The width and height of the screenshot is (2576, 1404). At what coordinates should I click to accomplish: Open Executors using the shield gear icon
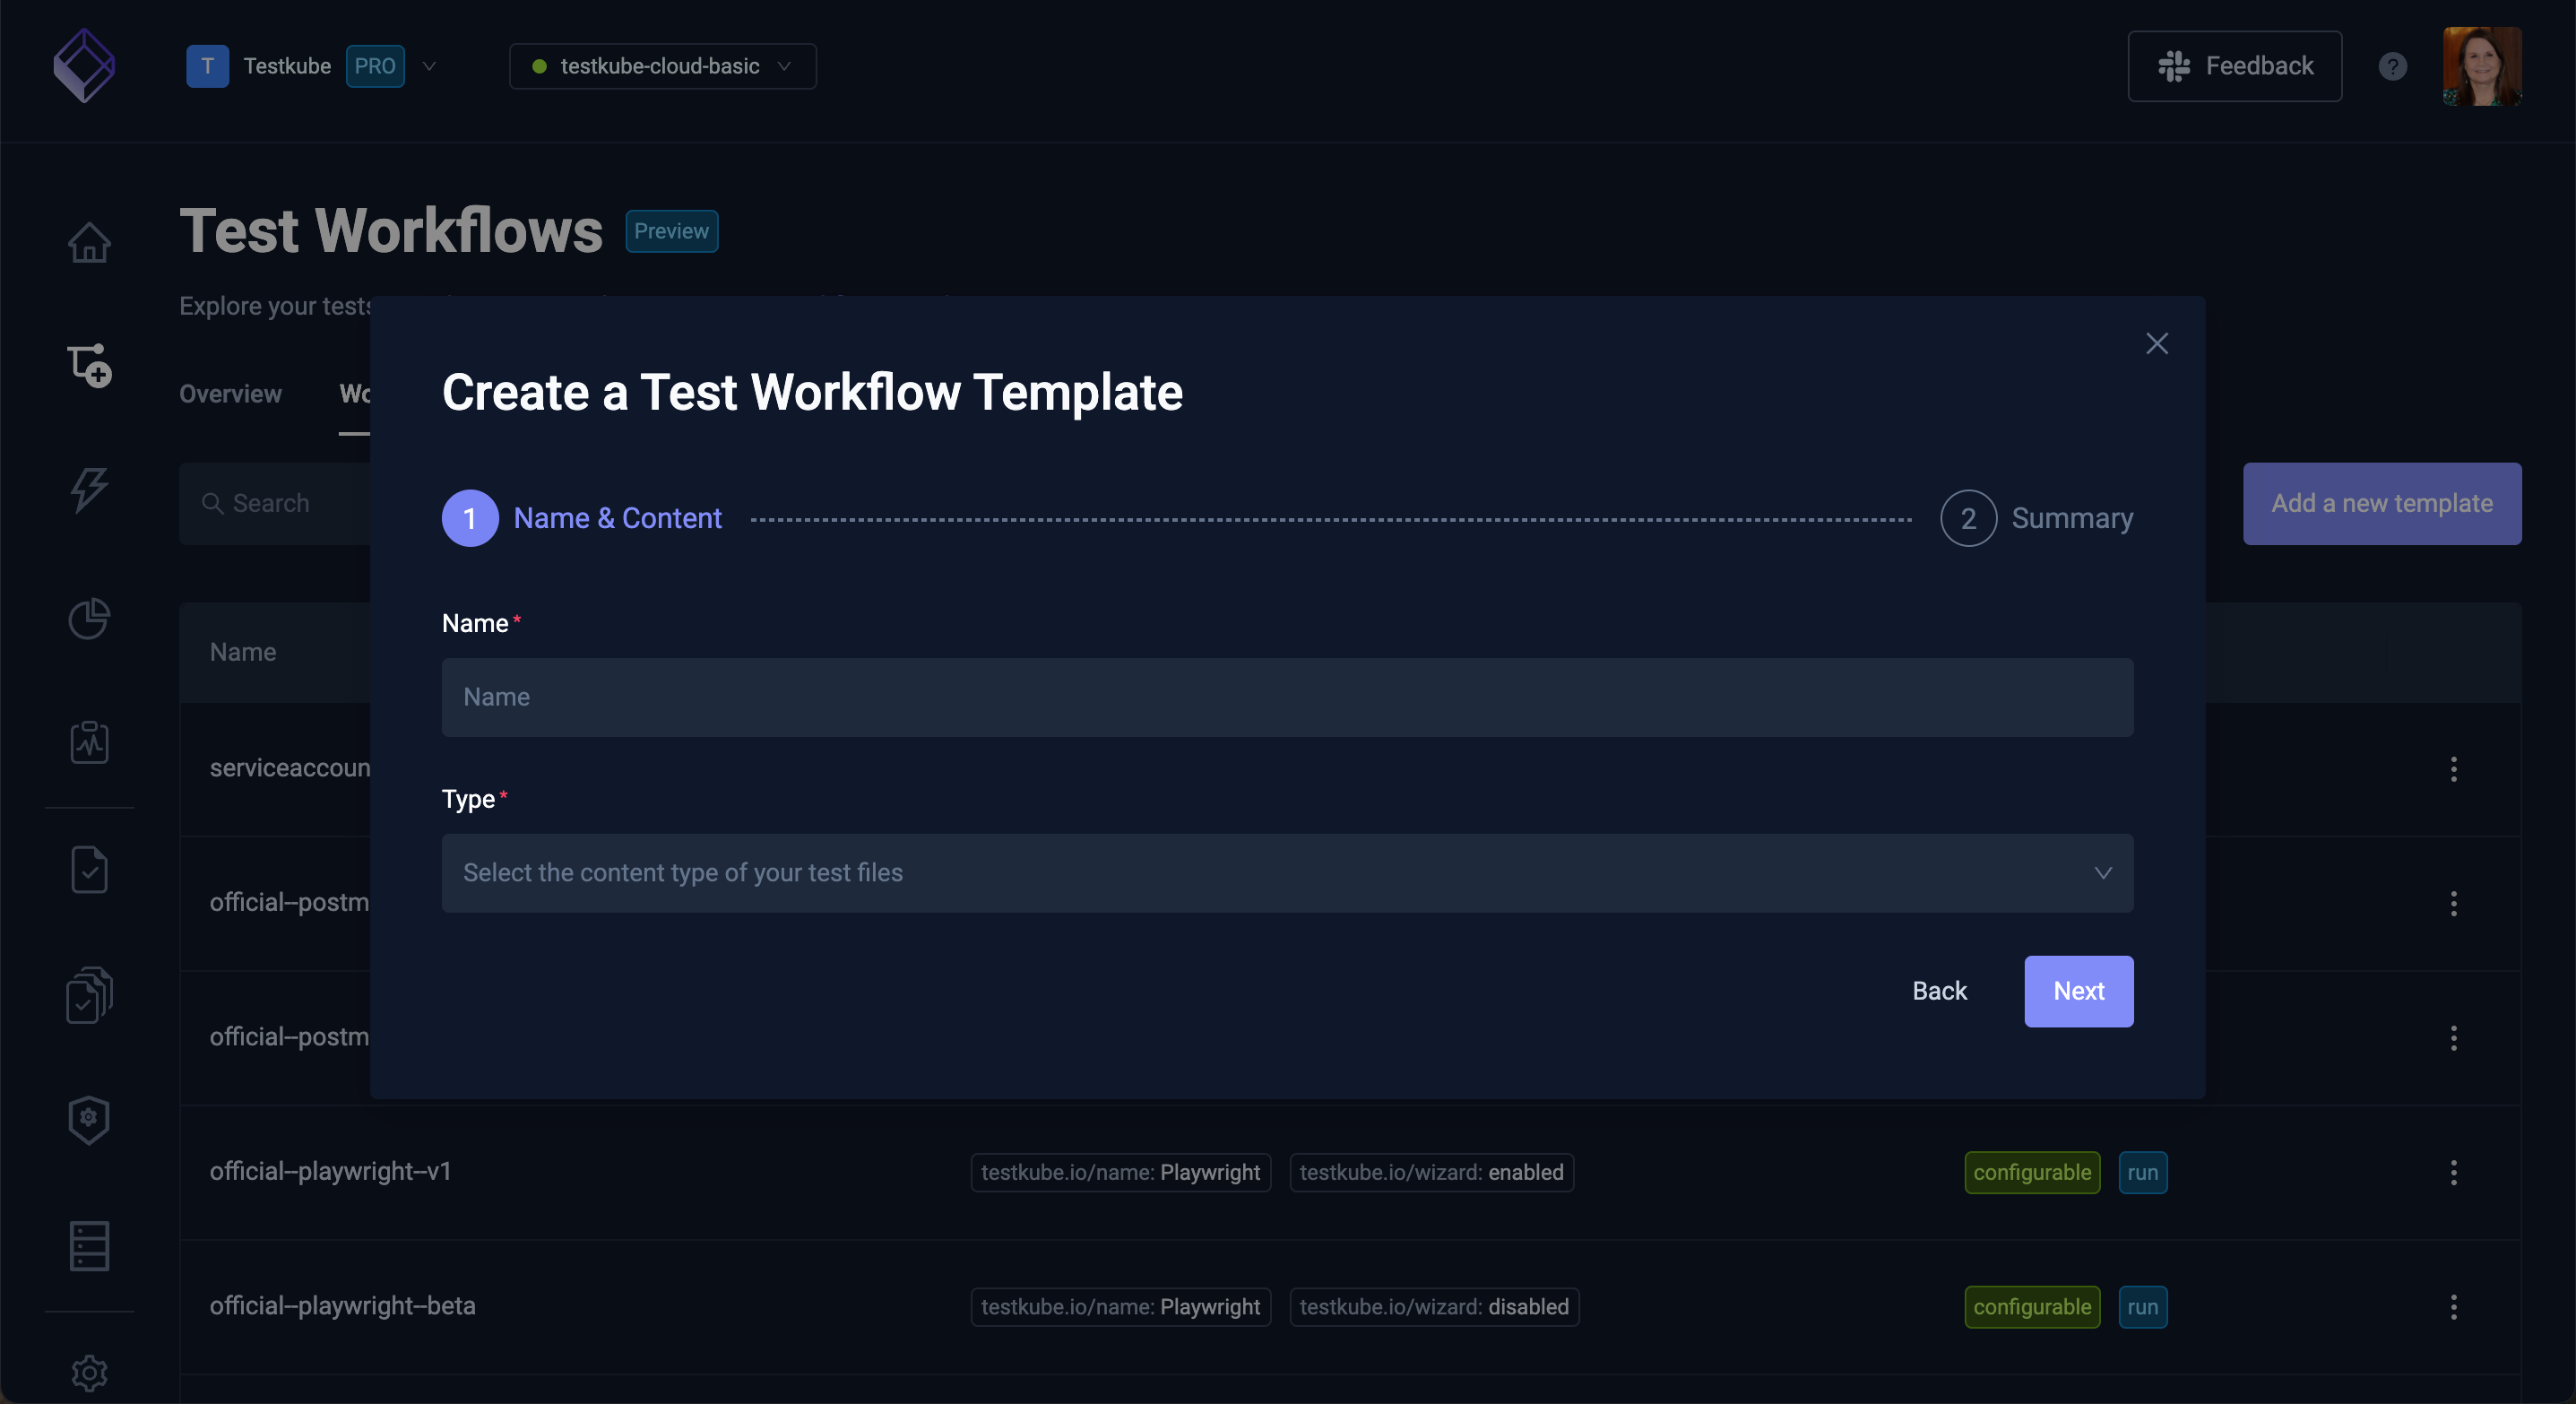[x=89, y=1120]
